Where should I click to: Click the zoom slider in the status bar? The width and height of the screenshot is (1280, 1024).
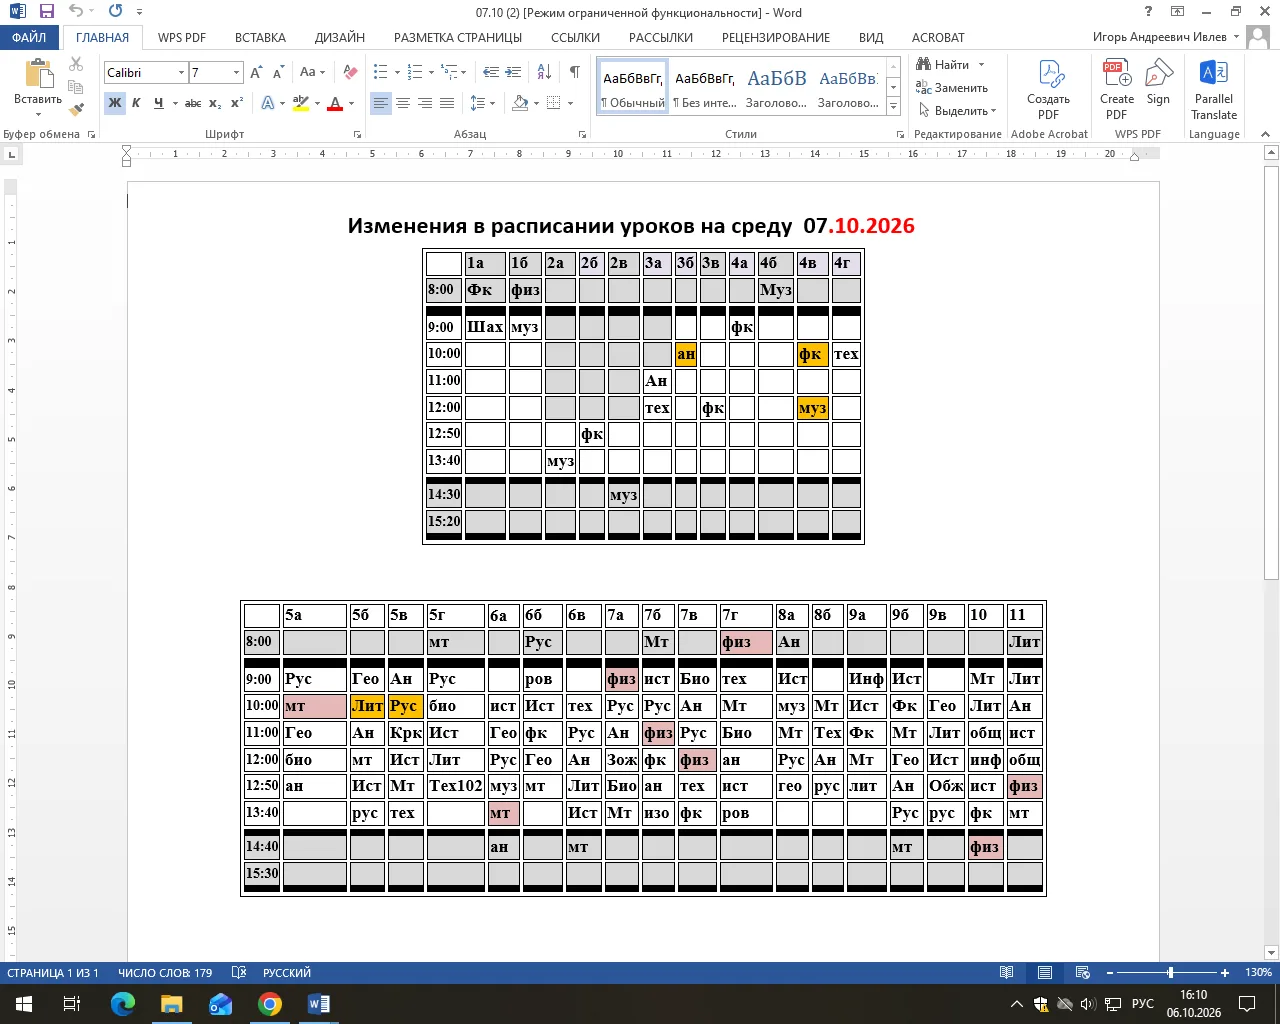pos(1170,972)
